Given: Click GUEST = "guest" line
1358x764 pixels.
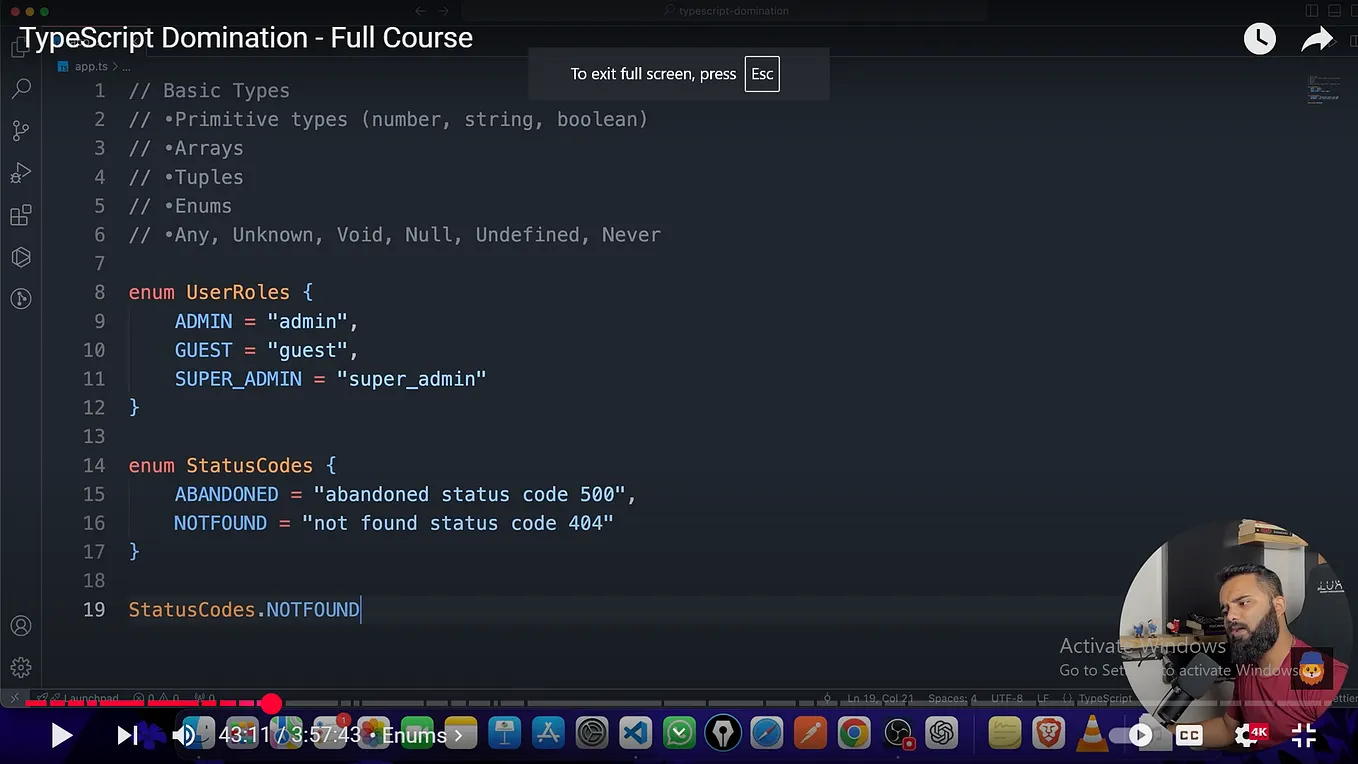Looking at the screenshot, I should (x=266, y=350).
